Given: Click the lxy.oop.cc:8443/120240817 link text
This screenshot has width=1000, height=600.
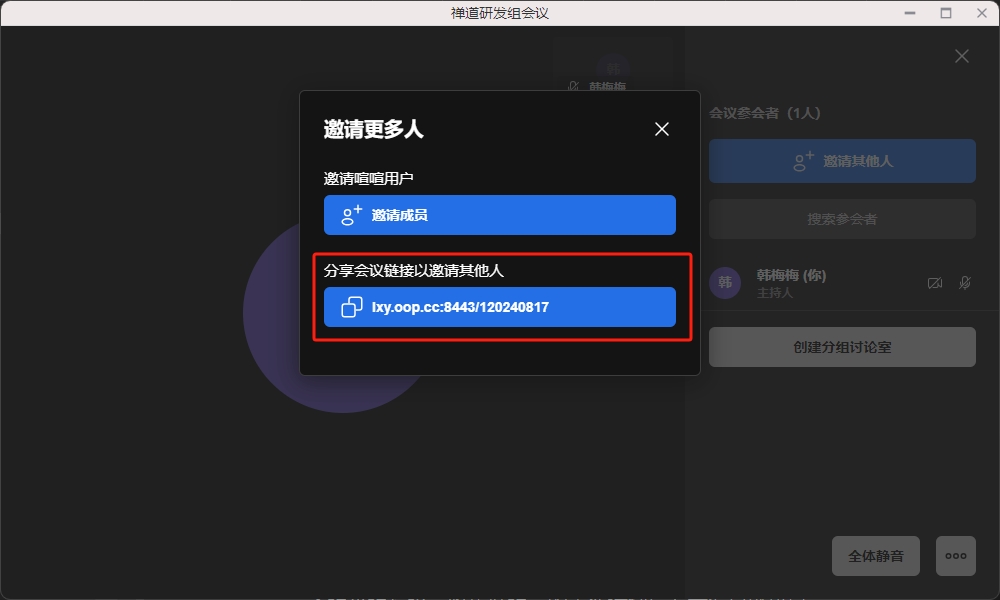Looking at the screenshot, I should click(460, 307).
